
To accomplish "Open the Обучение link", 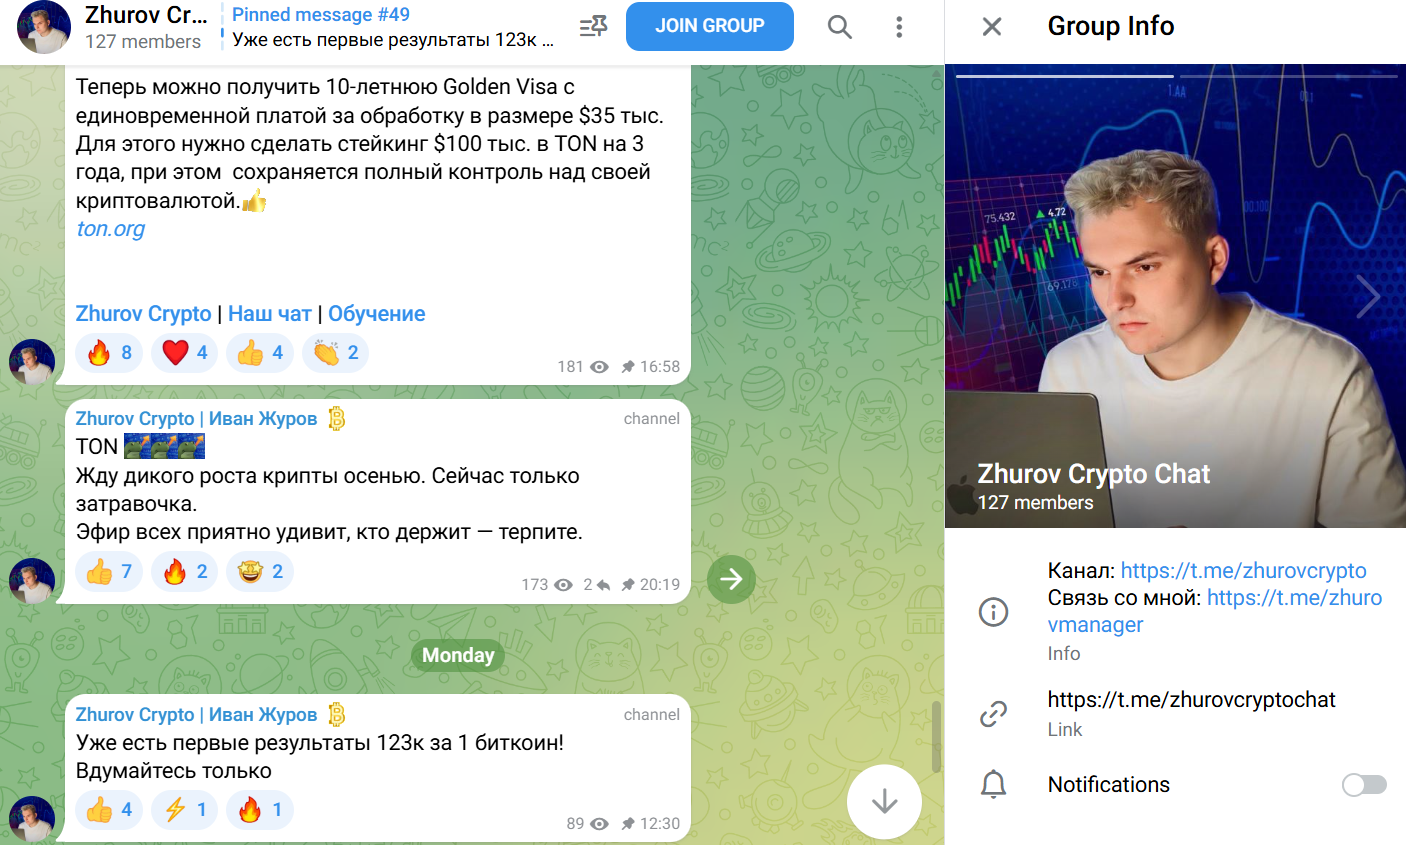I will click(x=377, y=314).
